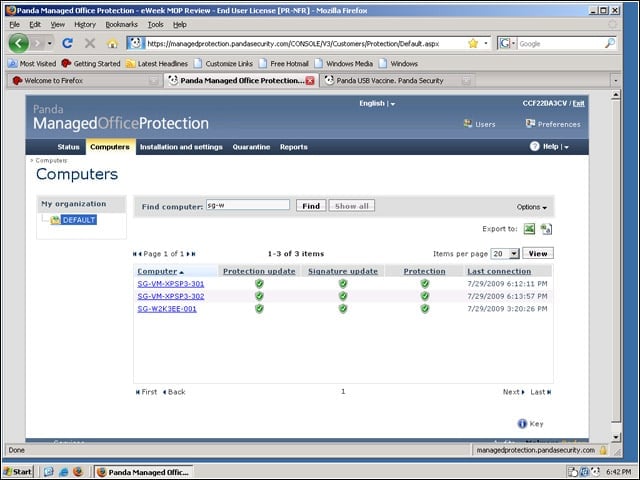Click the signature update shield for SG-VM-XPSP3-302

343,296
